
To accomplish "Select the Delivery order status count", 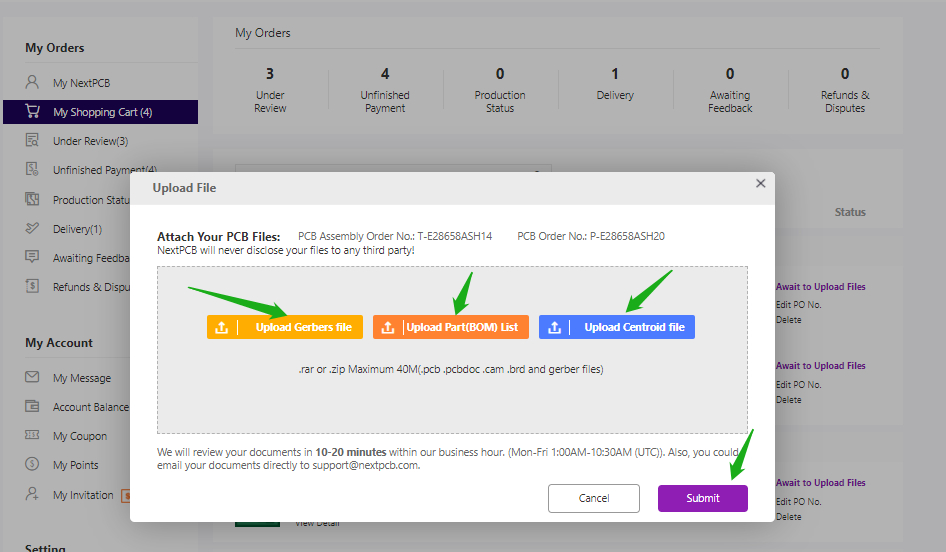I will 615,74.
